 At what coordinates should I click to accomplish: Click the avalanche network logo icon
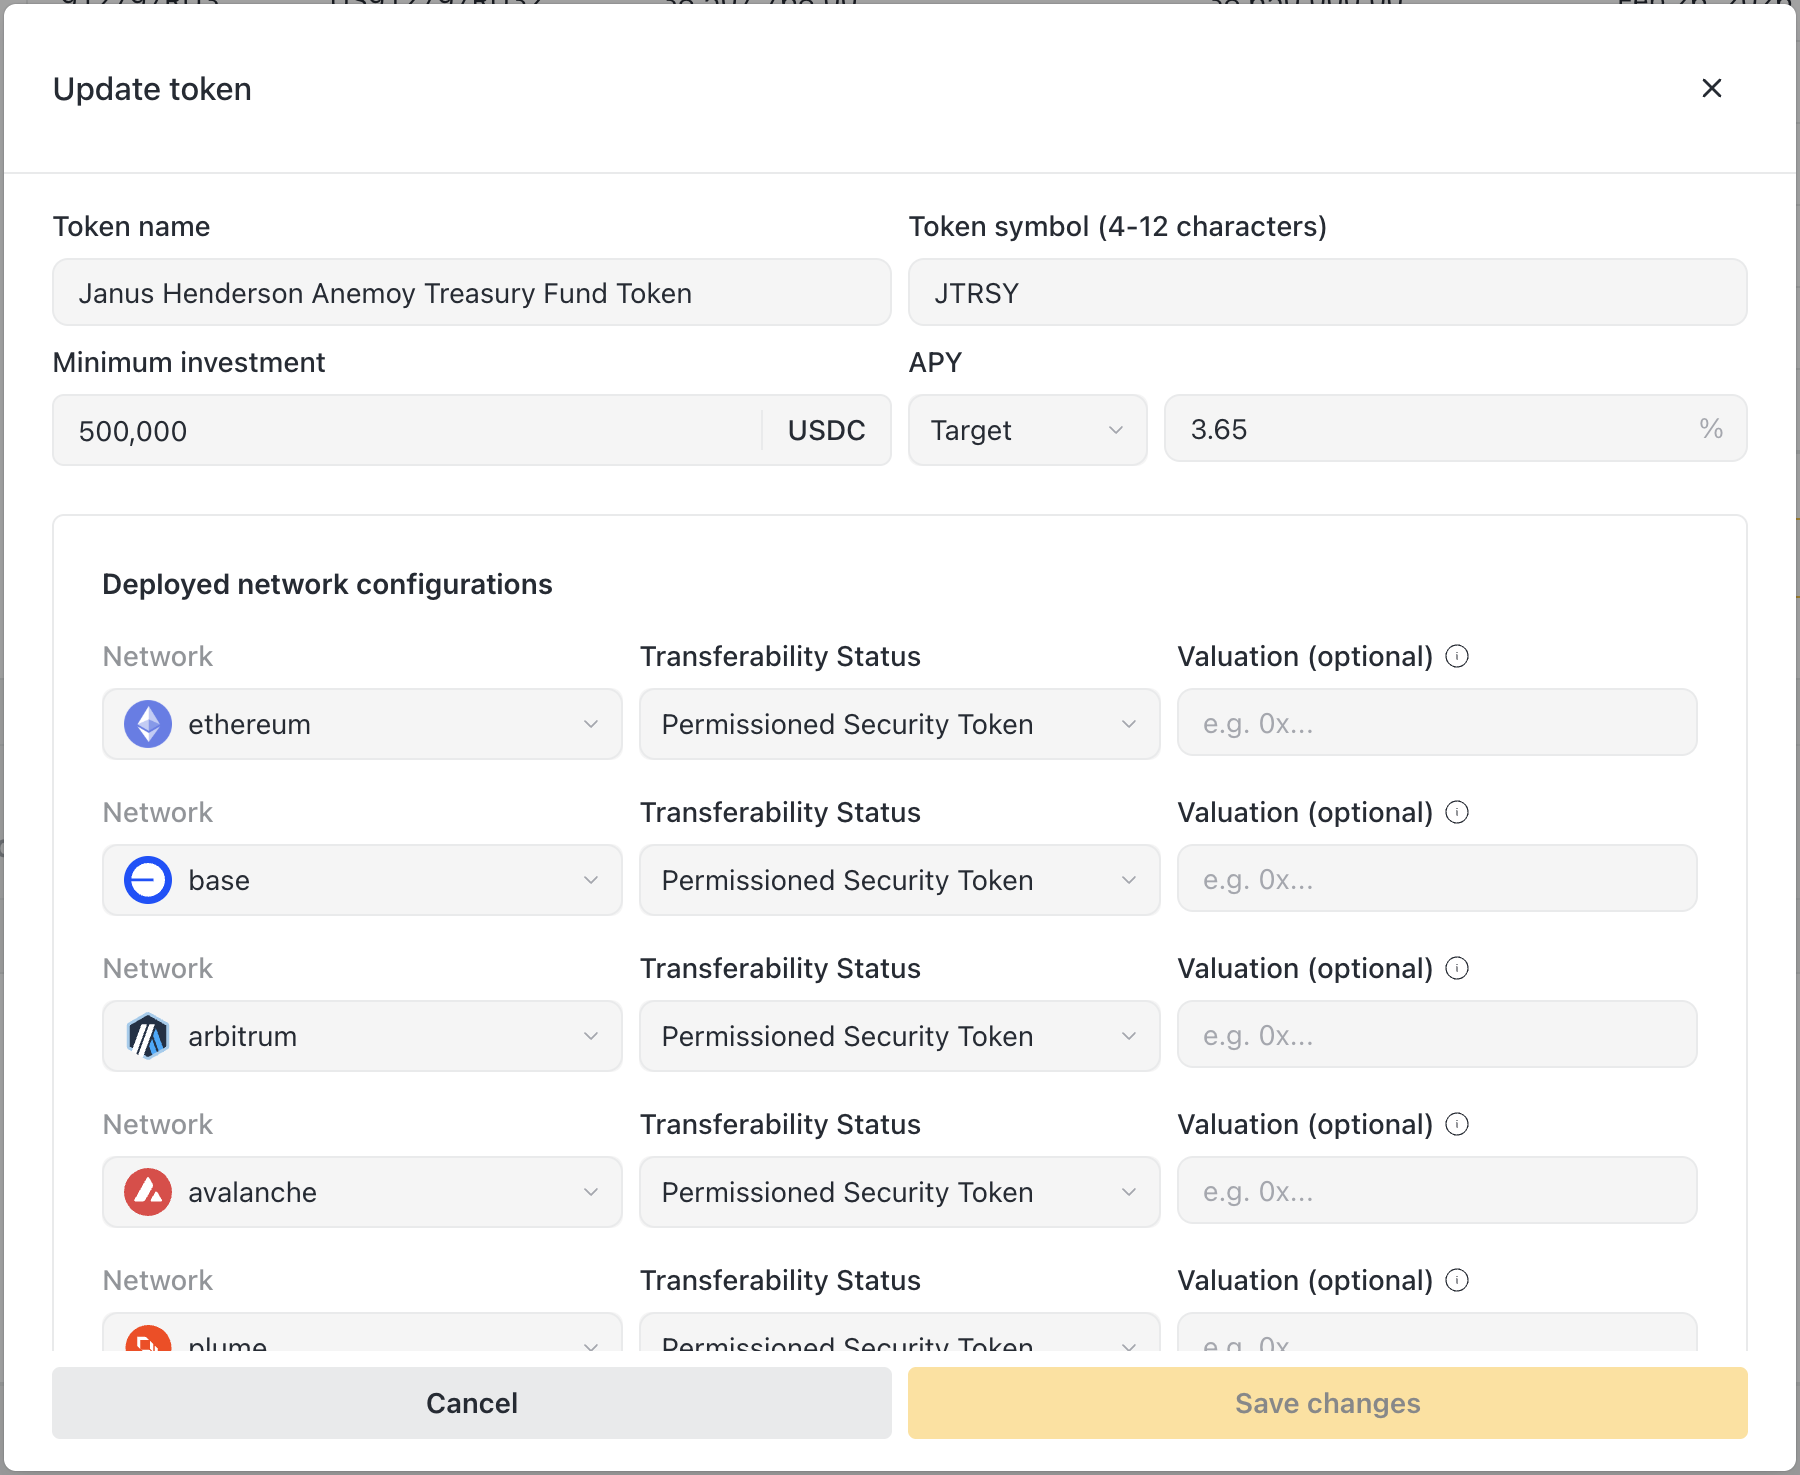[148, 1192]
